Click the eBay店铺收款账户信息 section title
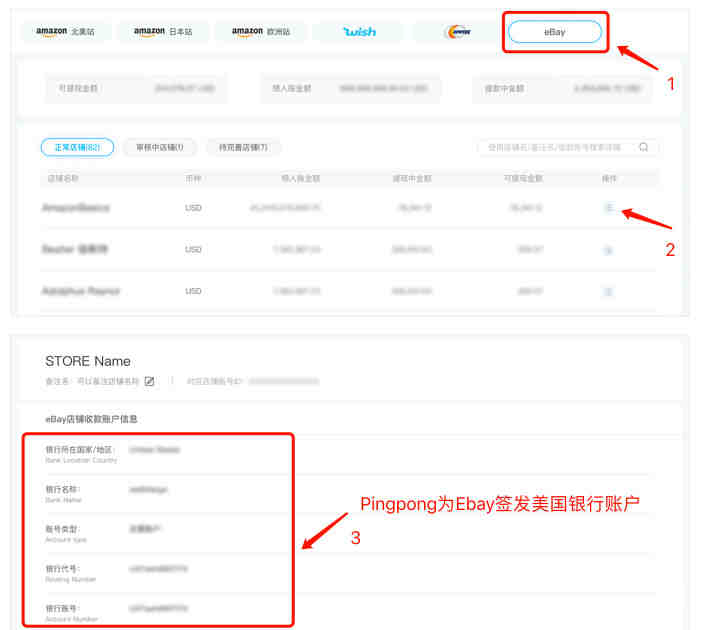705x630 pixels. coord(91,419)
